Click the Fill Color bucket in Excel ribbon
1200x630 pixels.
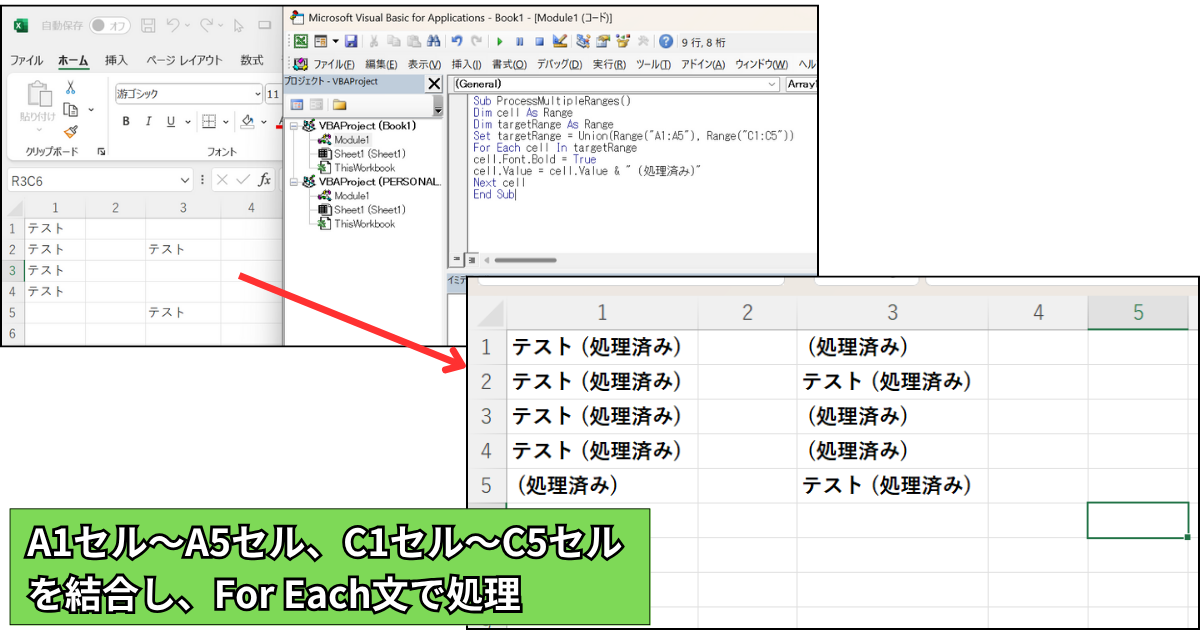click(248, 122)
